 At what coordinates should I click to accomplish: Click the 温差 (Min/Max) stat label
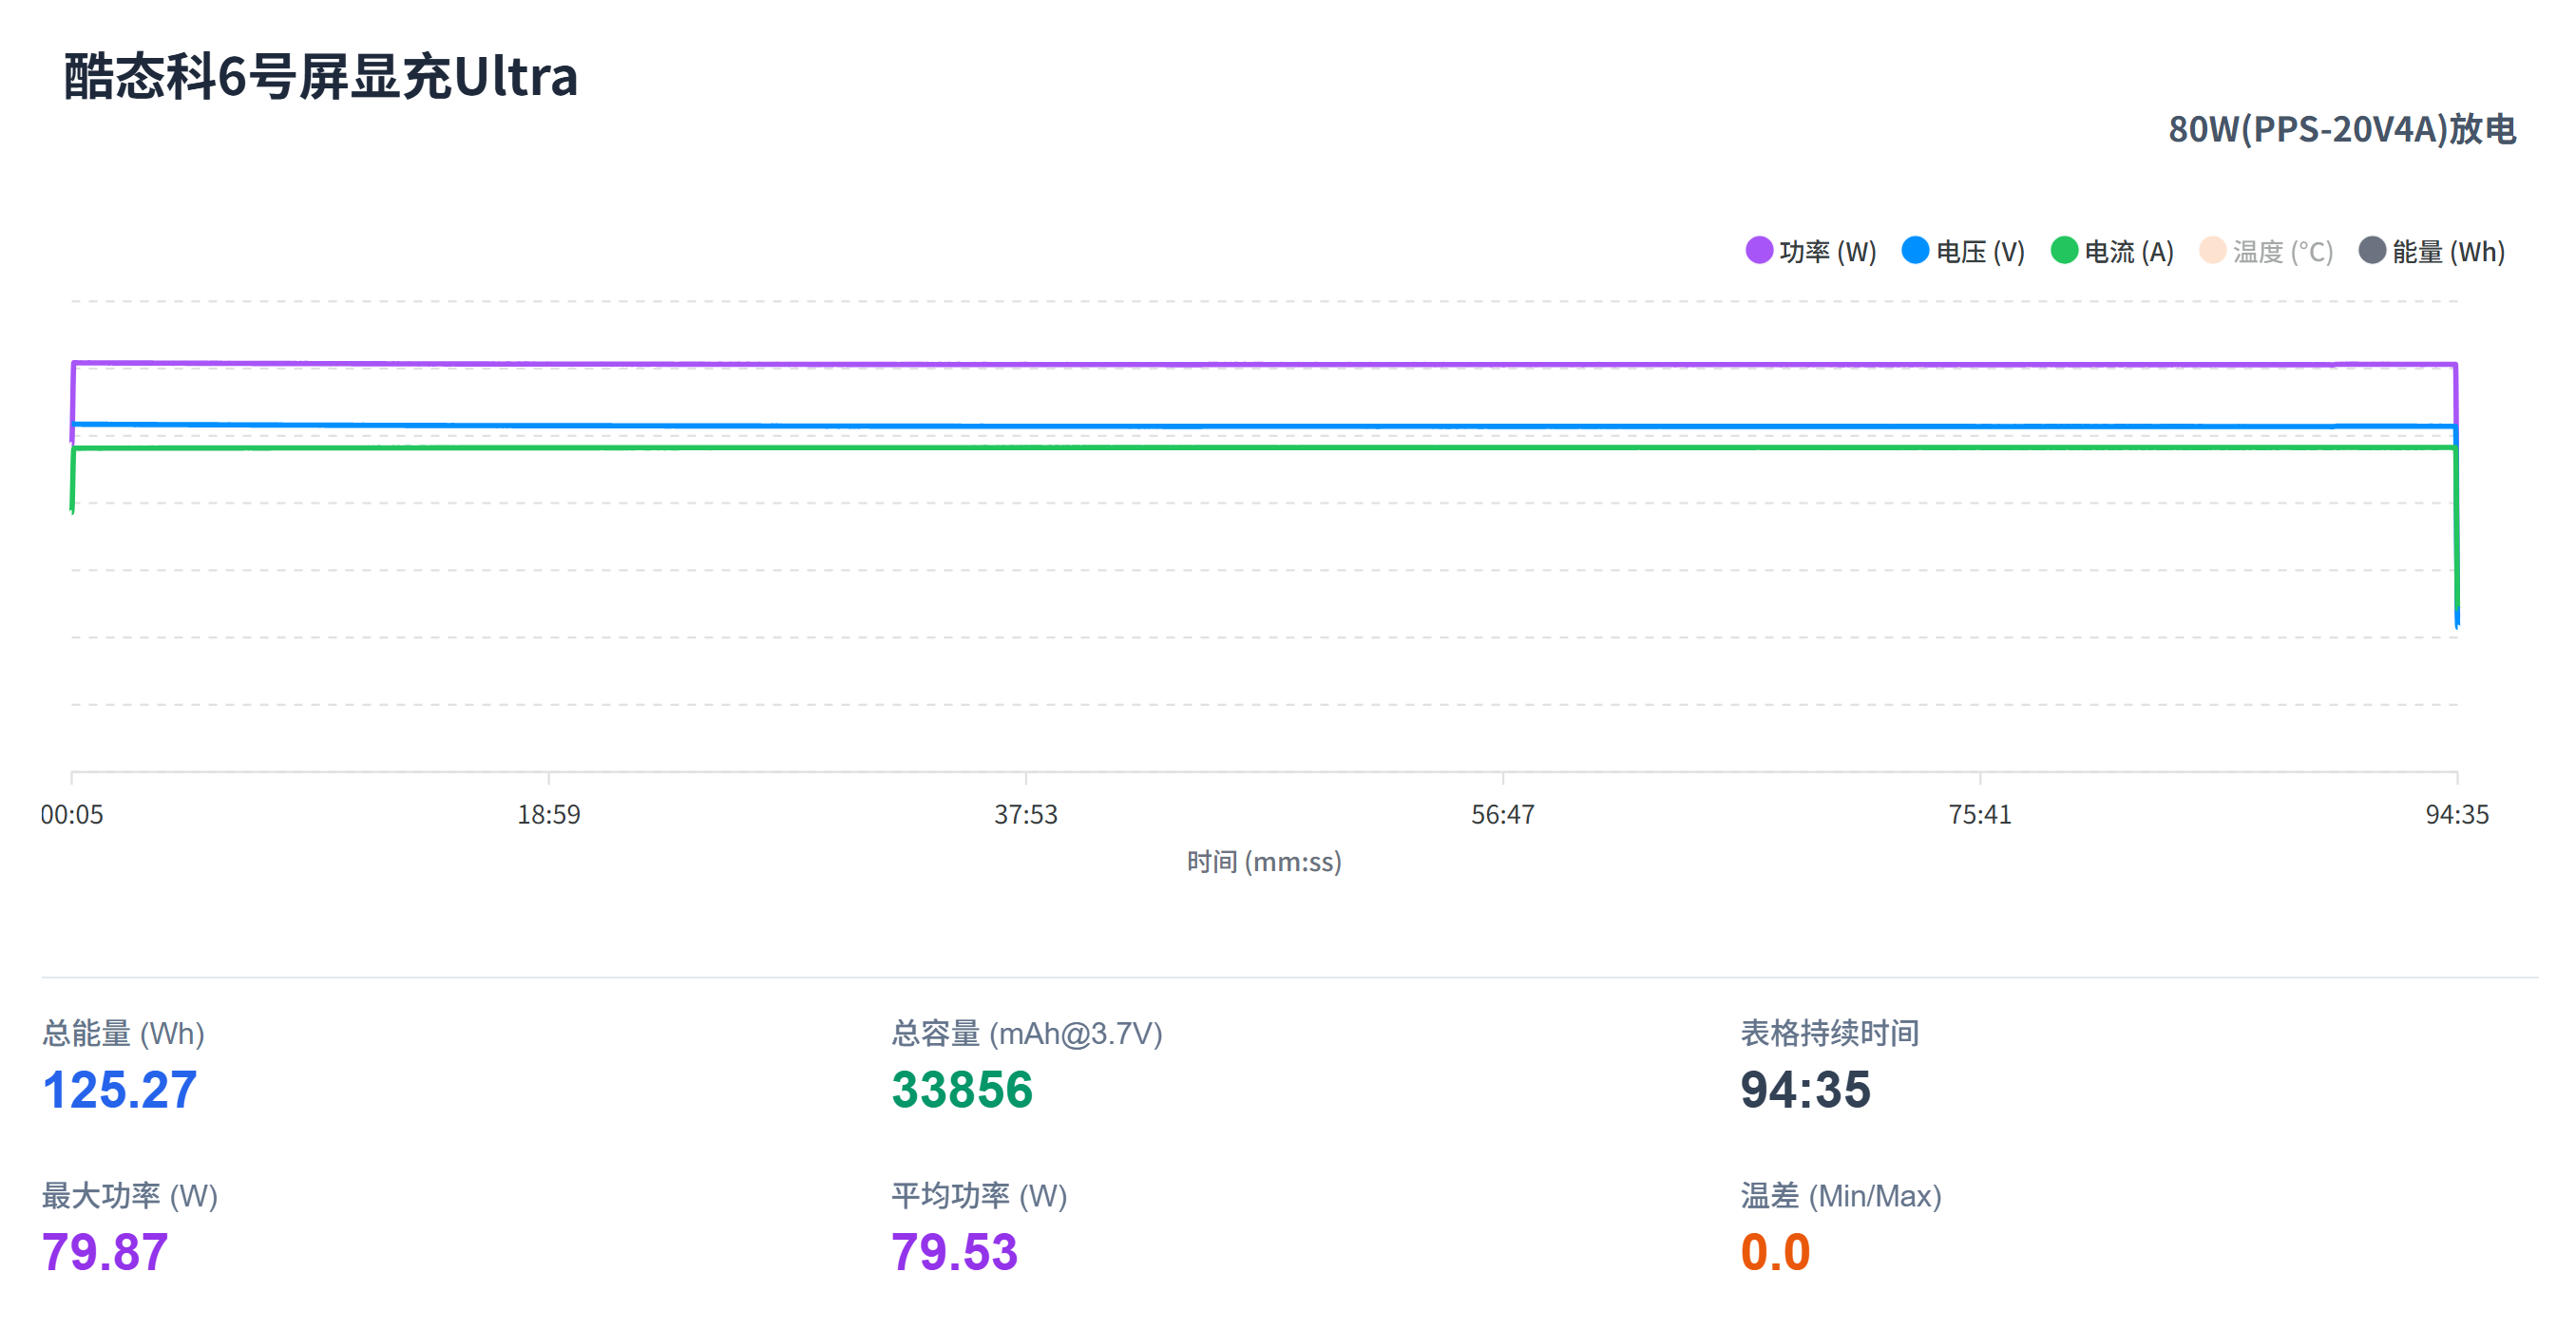[x=1841, y=1196]
